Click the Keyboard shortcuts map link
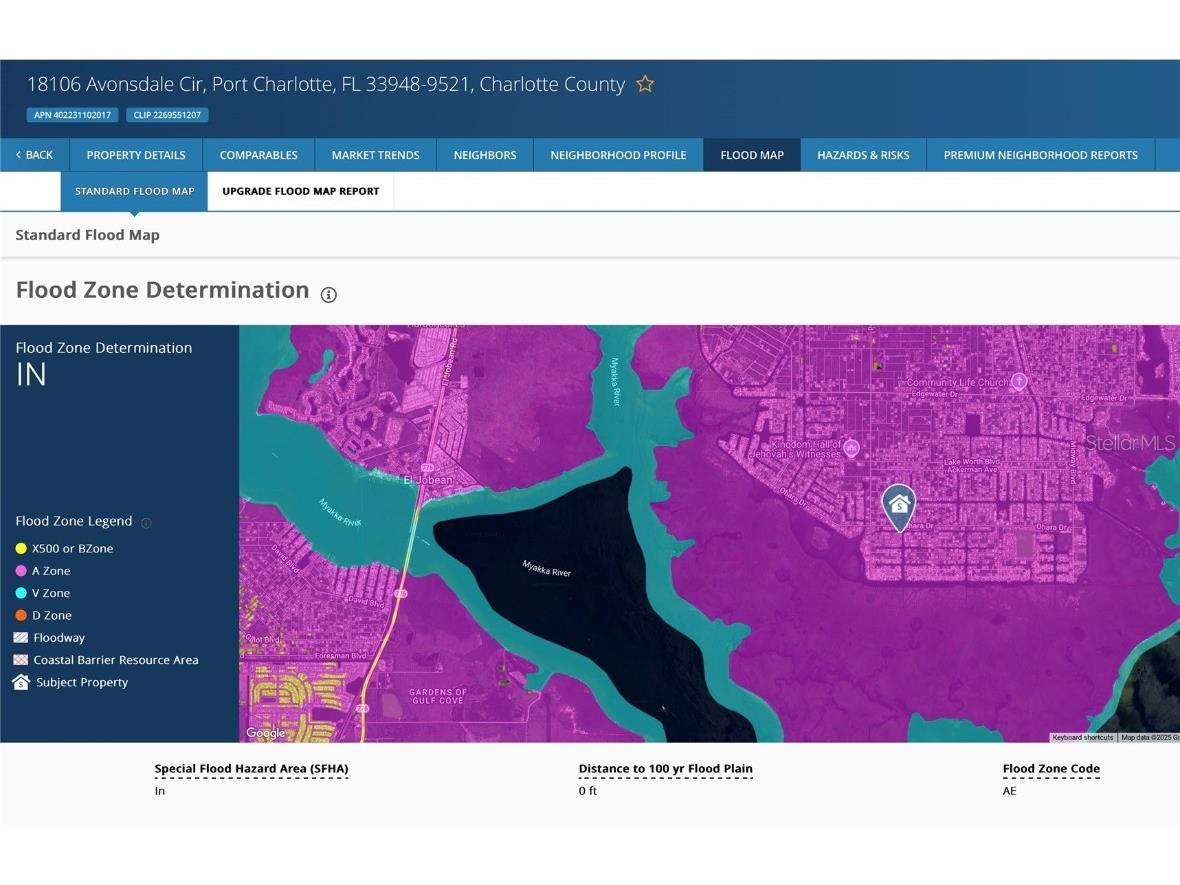 1082,738
